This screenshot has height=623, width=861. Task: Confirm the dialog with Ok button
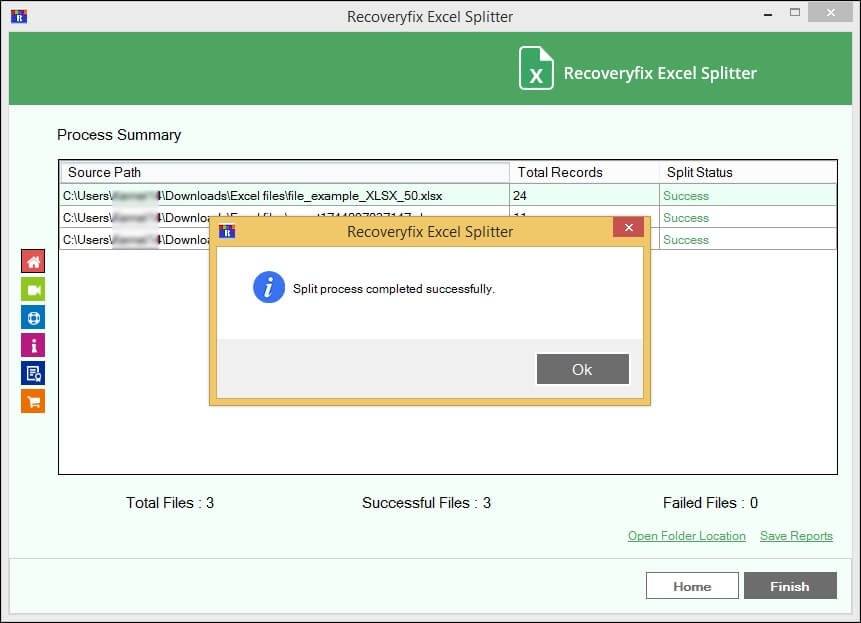coord(583,369)
